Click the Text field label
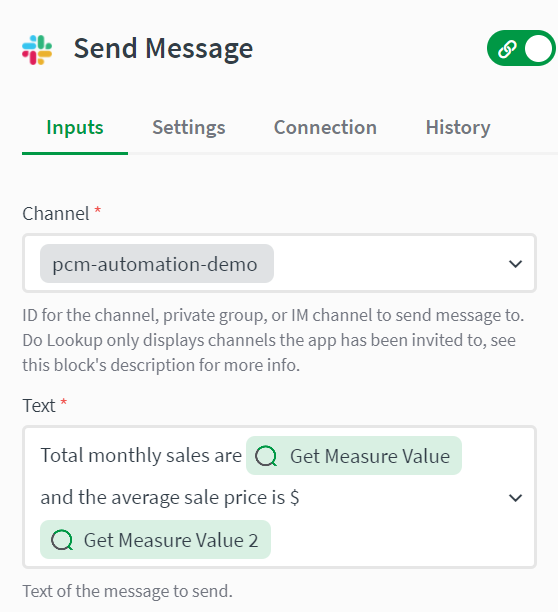 click(x=39, y=406)
